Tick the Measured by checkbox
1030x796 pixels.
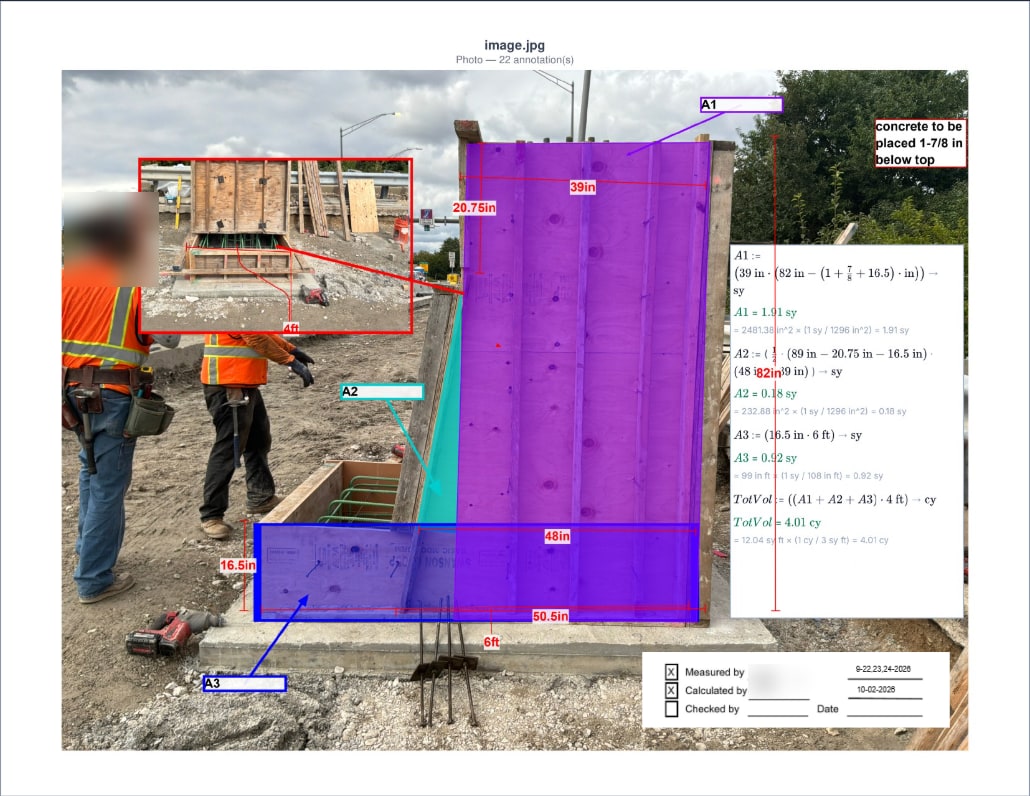click(x=671, y=672)
